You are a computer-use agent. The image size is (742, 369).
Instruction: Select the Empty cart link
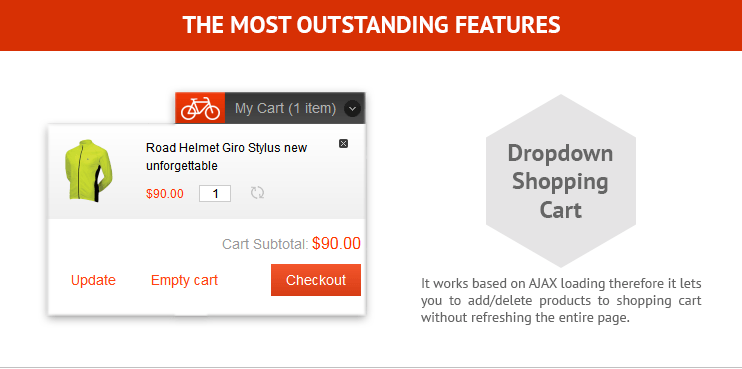pos(184,280)
